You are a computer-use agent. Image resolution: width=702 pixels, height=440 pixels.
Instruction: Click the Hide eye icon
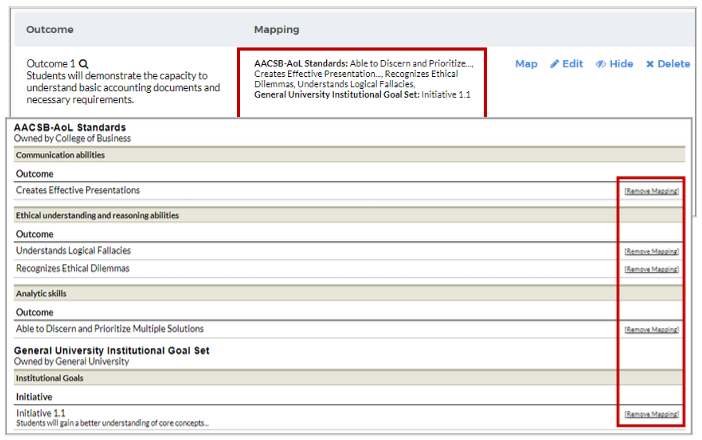click(601, 64)
